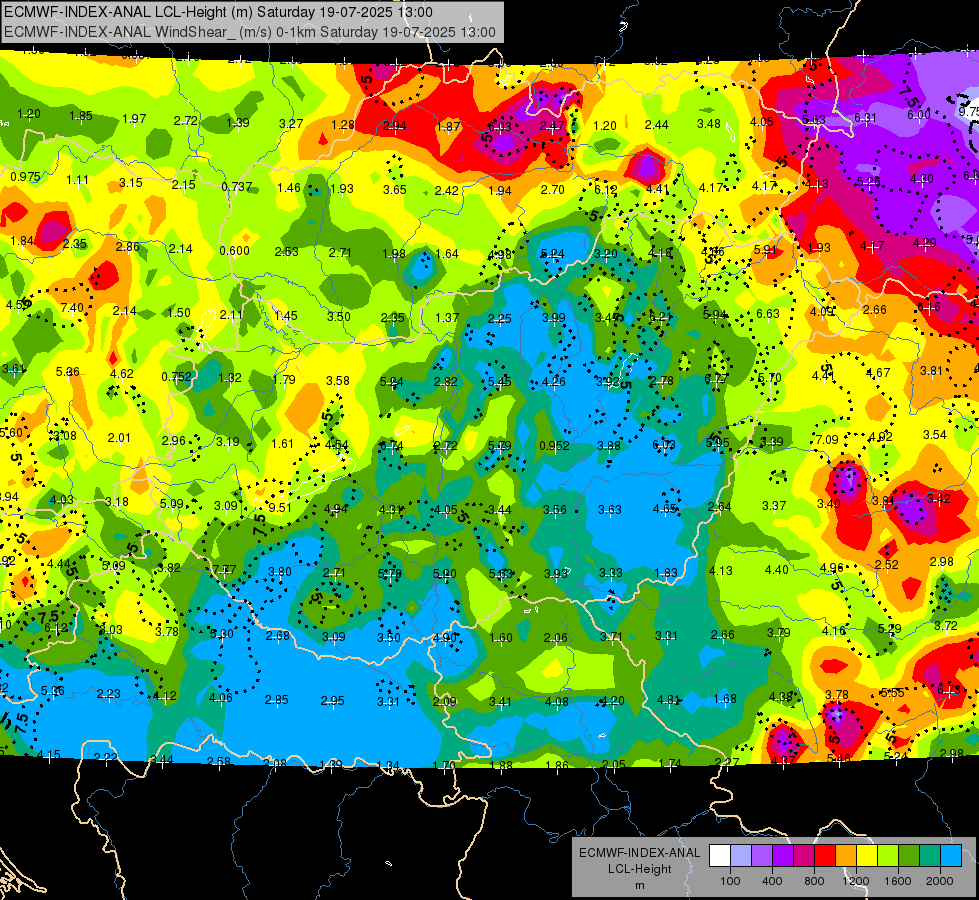This screenshot has width=979, height=900.
Task: Click the wind shear value 1.85
Action: click(x=81, y=116)
